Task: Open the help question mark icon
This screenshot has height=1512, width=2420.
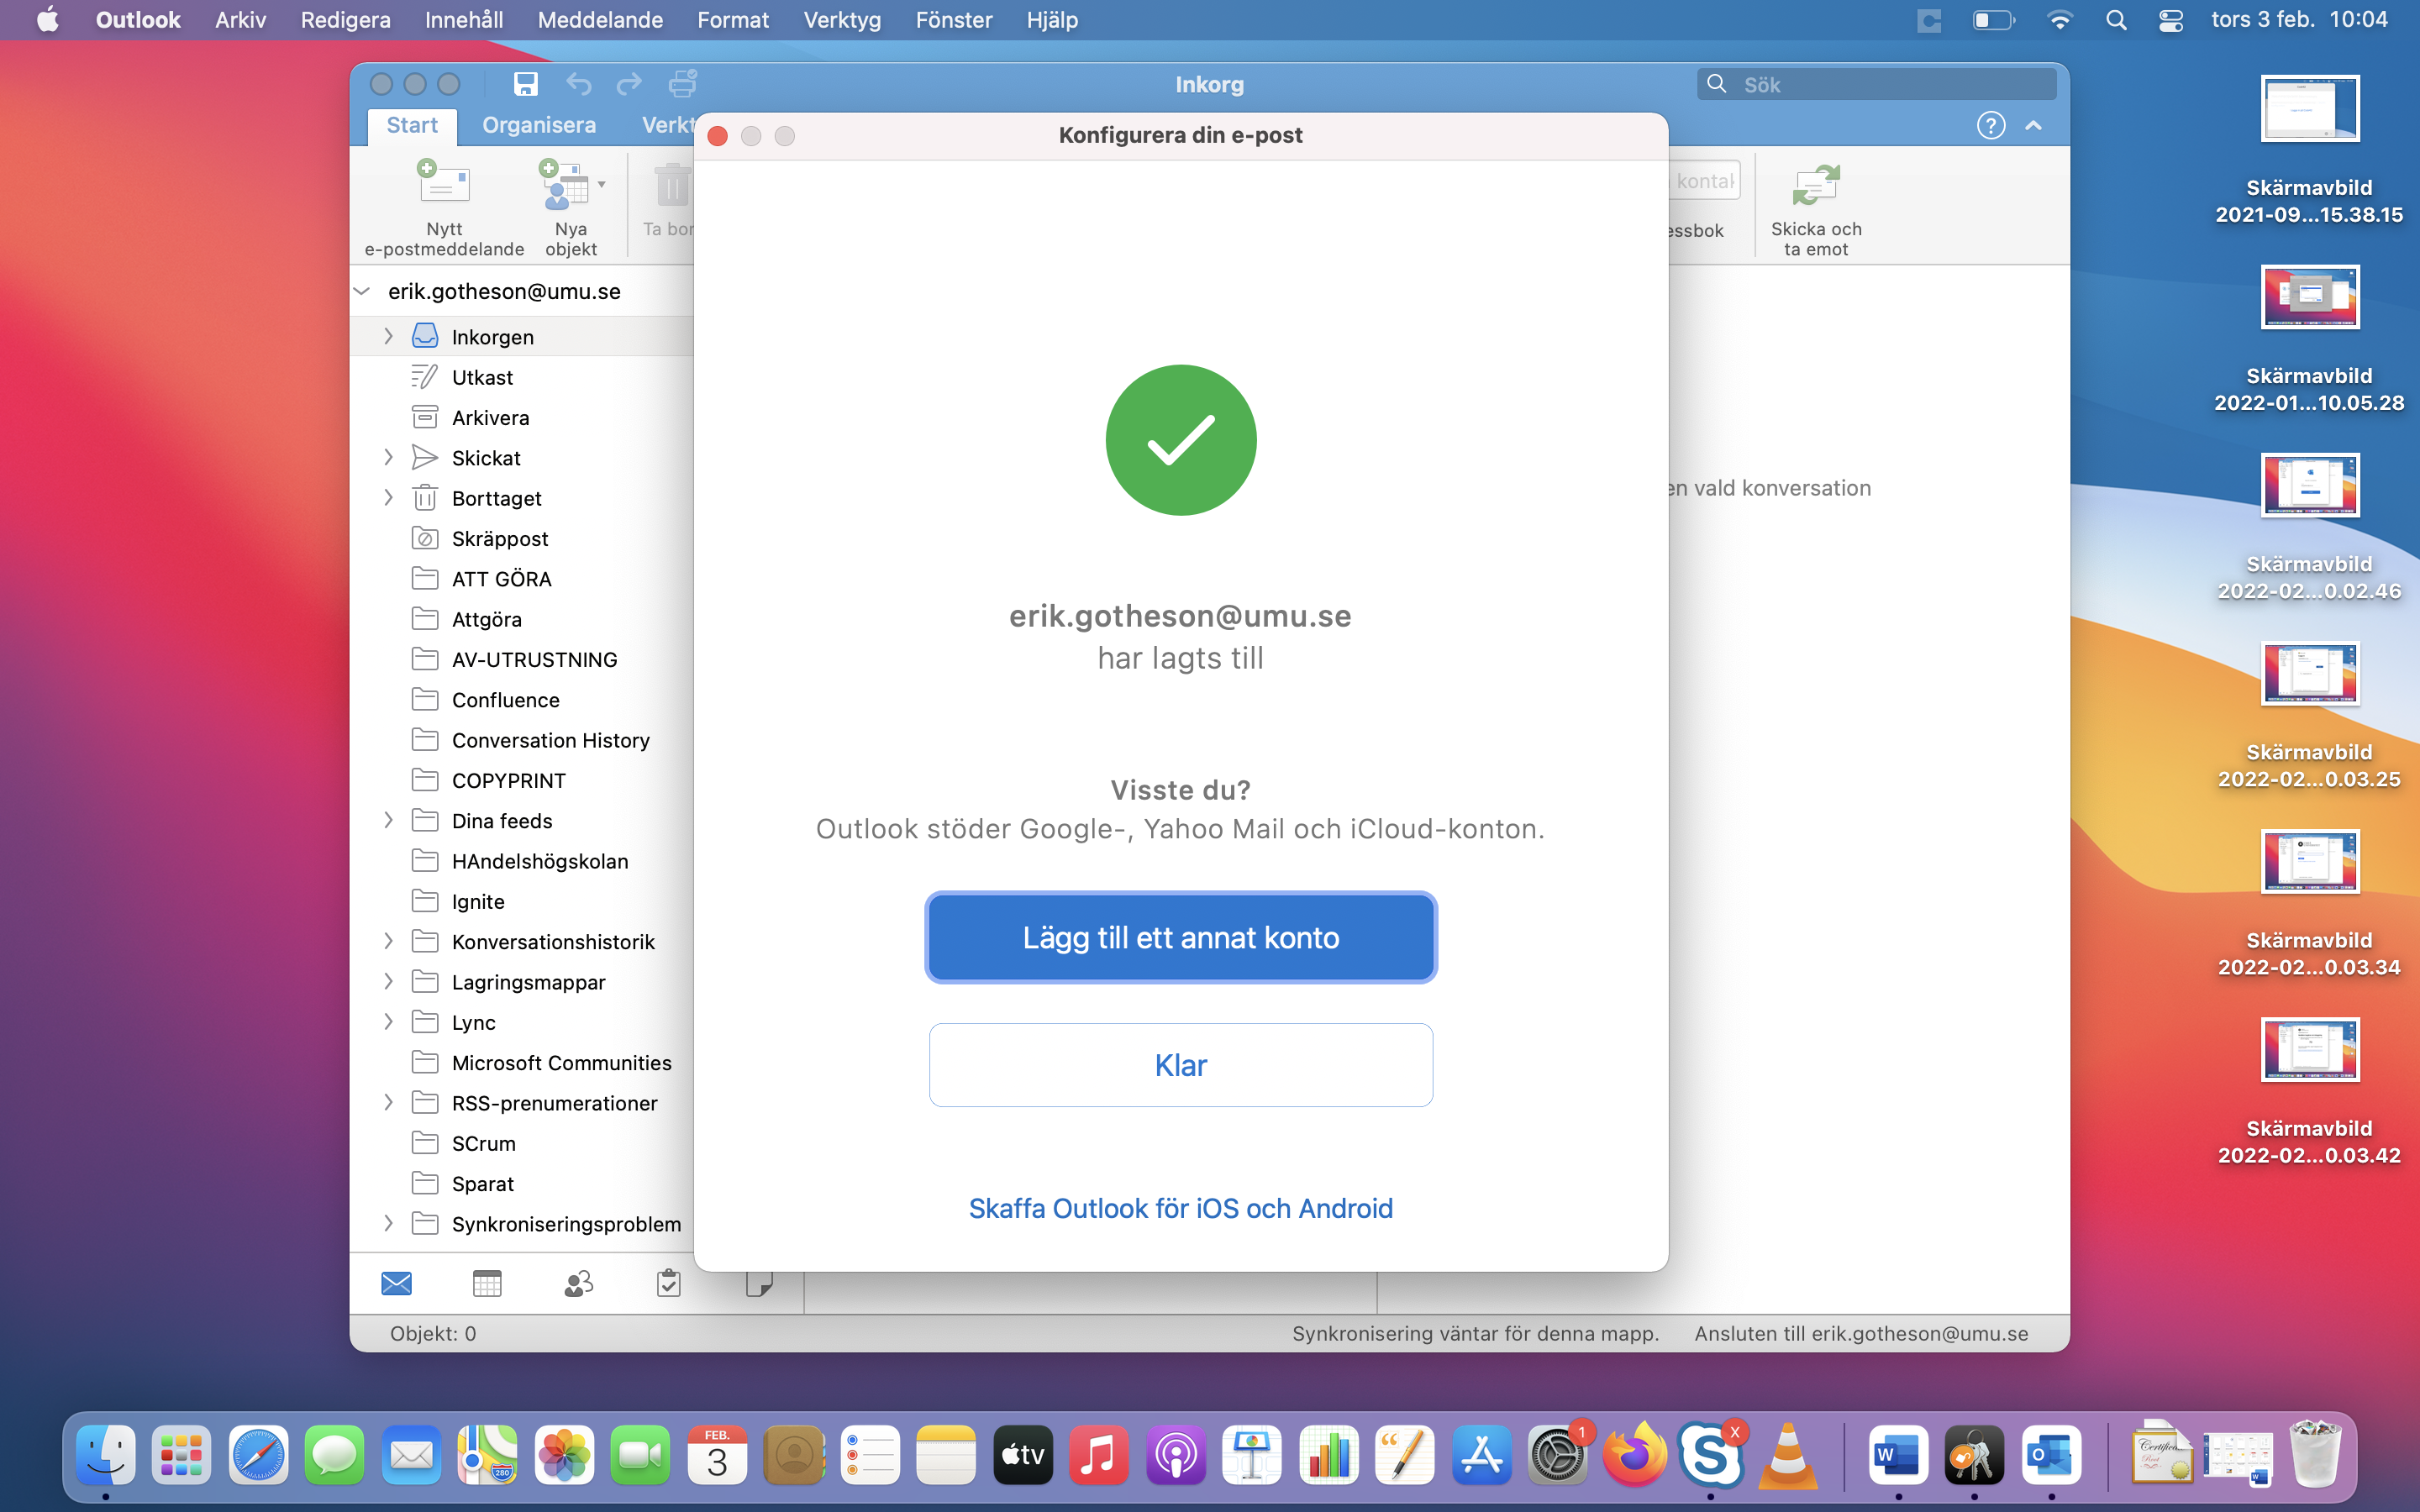Action: [x=1991, y=125]
